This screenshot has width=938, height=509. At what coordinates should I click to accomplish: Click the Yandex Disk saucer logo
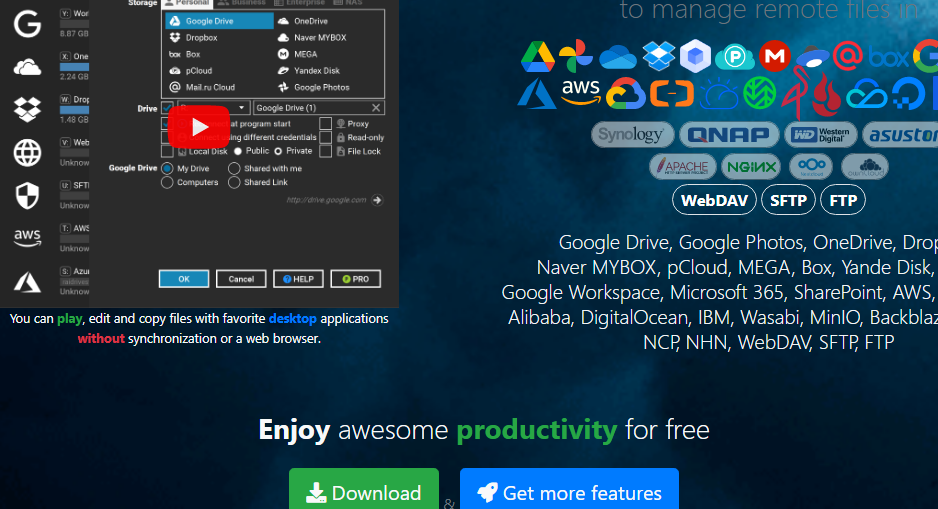[812, 57]
